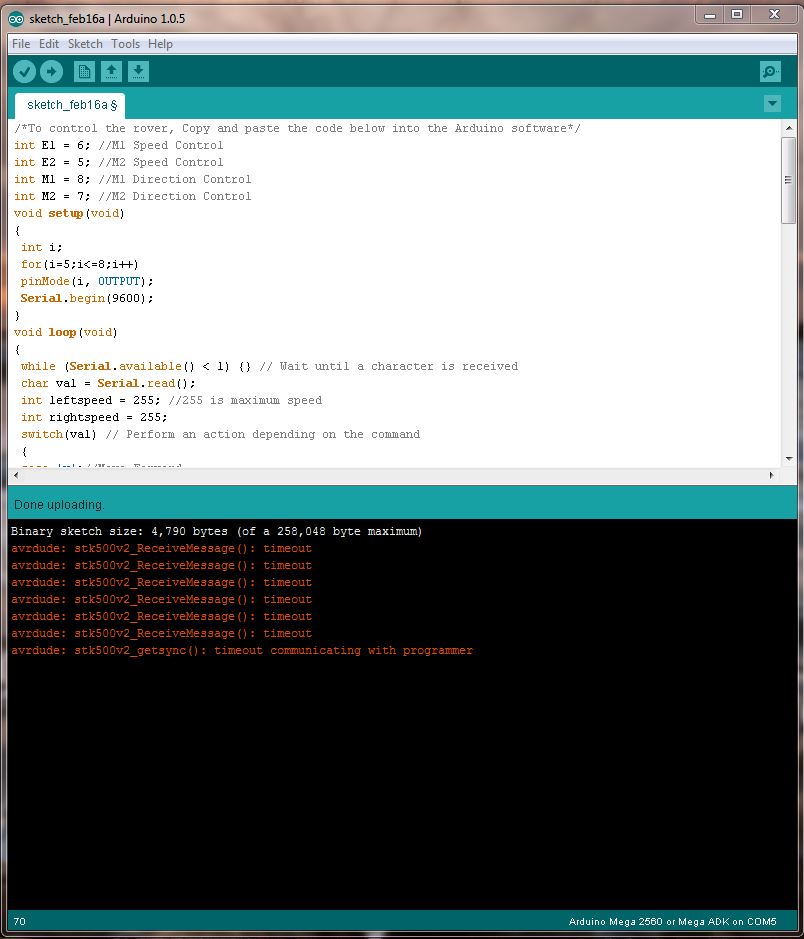This screenshot has height=939, width=804.
Task: Open the Help menu
Action: pos(160,44)
